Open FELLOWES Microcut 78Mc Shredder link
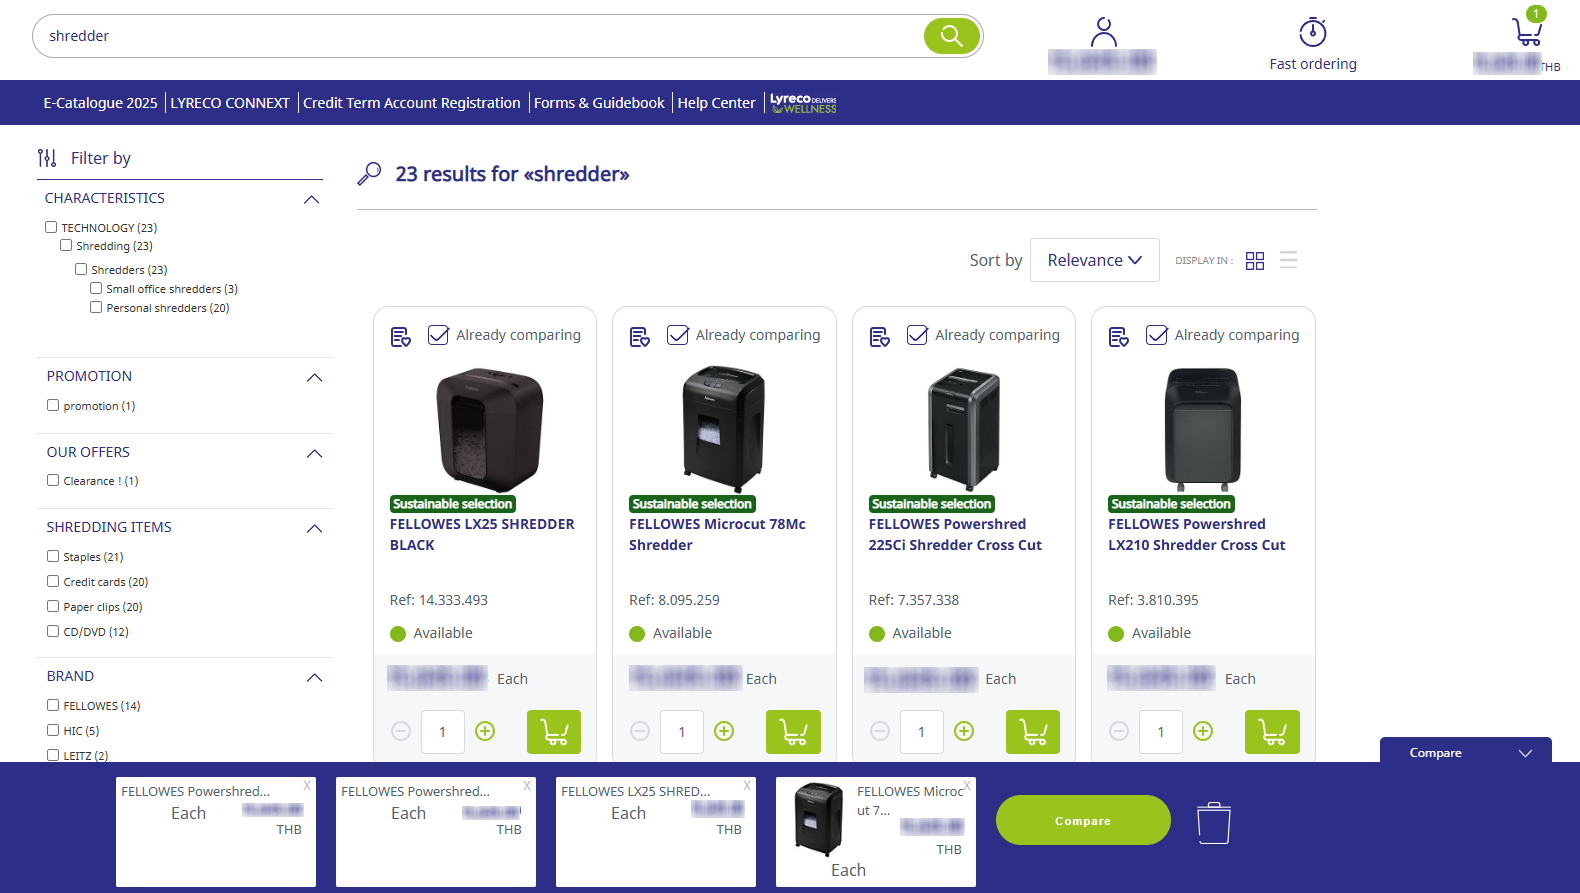Image resolution: width=1580 pixels, height=893 pixels. click(x=717, y=535)
